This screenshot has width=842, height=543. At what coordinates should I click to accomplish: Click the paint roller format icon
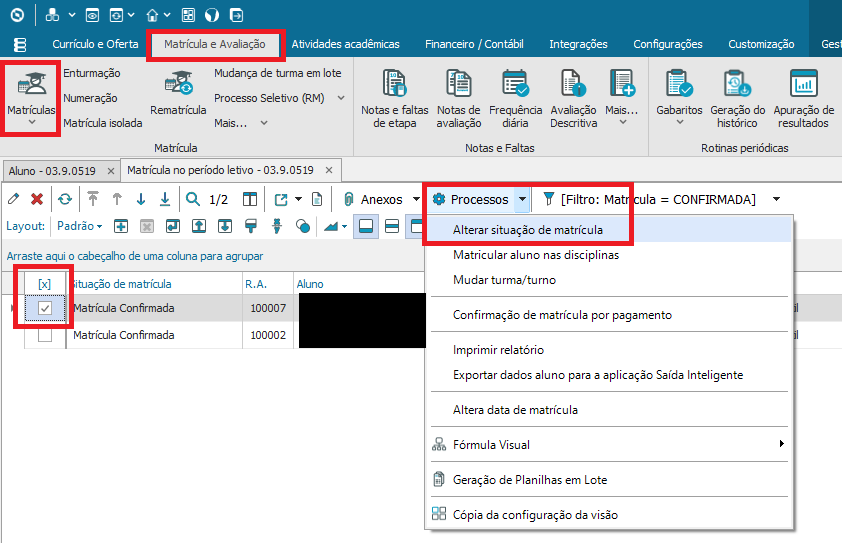click(x=251, y=226)
